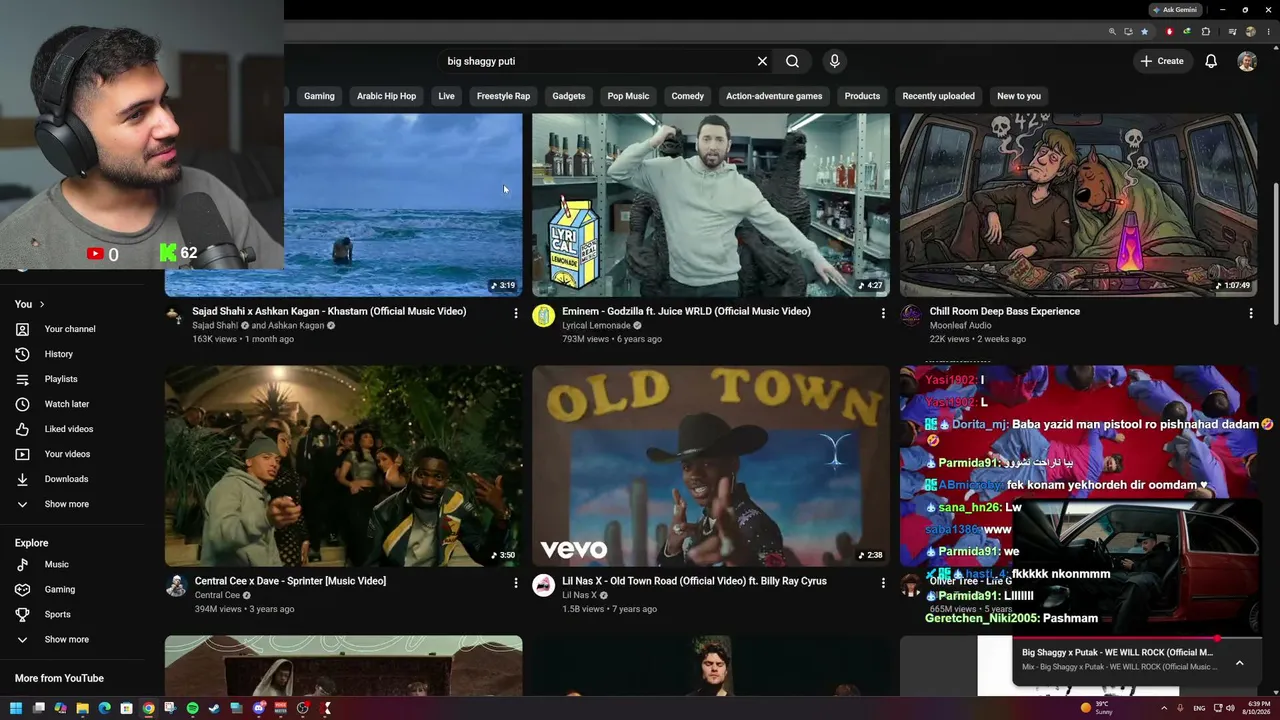Open options menu for Eminem Godzilla video

tap(883, 313)
